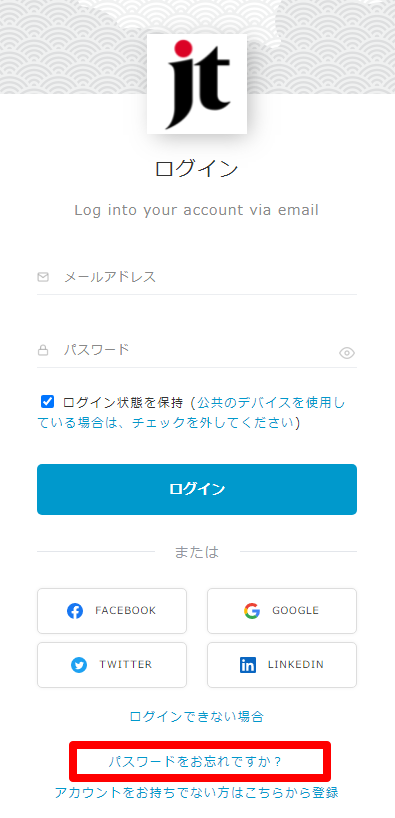Screen dimensions: 395x818
Task: Click the blue ログイン button
Action: pos(197,489)
